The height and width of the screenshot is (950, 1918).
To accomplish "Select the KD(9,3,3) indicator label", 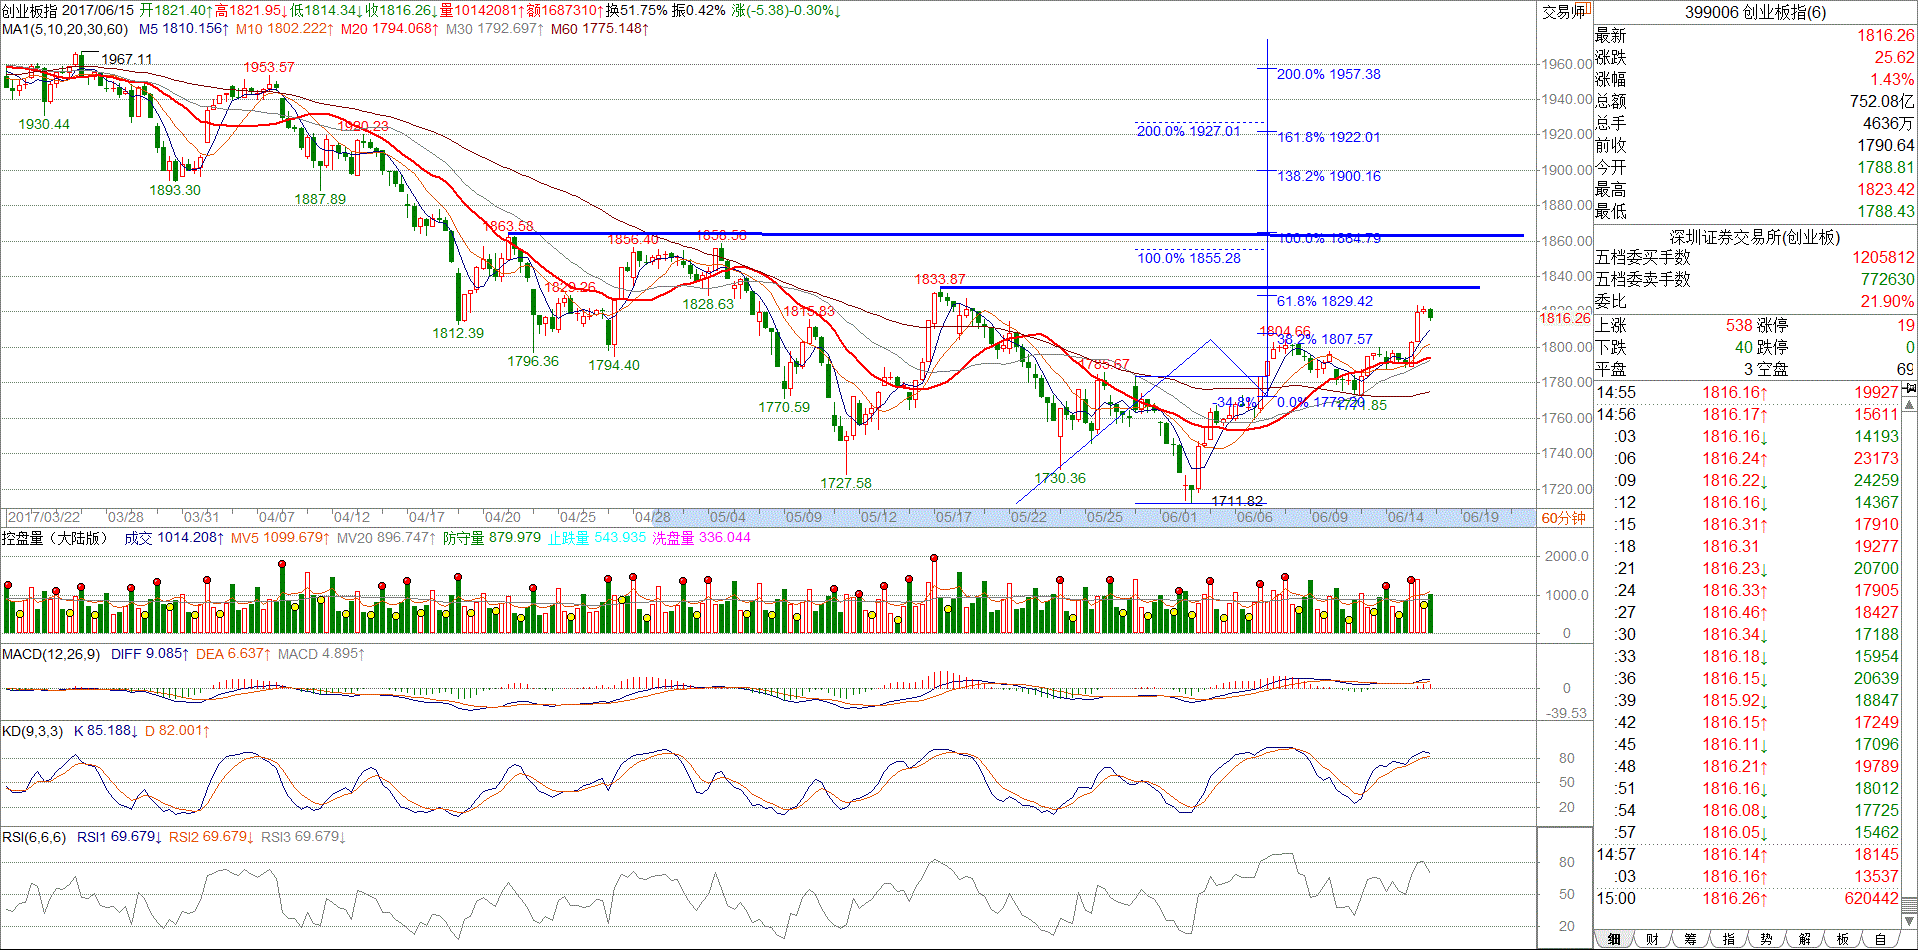I will pos(32,731).
